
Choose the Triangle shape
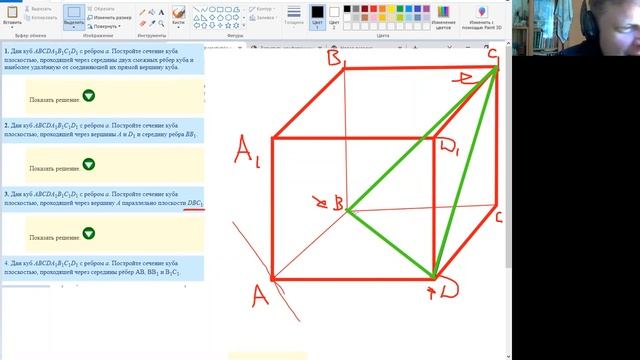pos(196,18)
